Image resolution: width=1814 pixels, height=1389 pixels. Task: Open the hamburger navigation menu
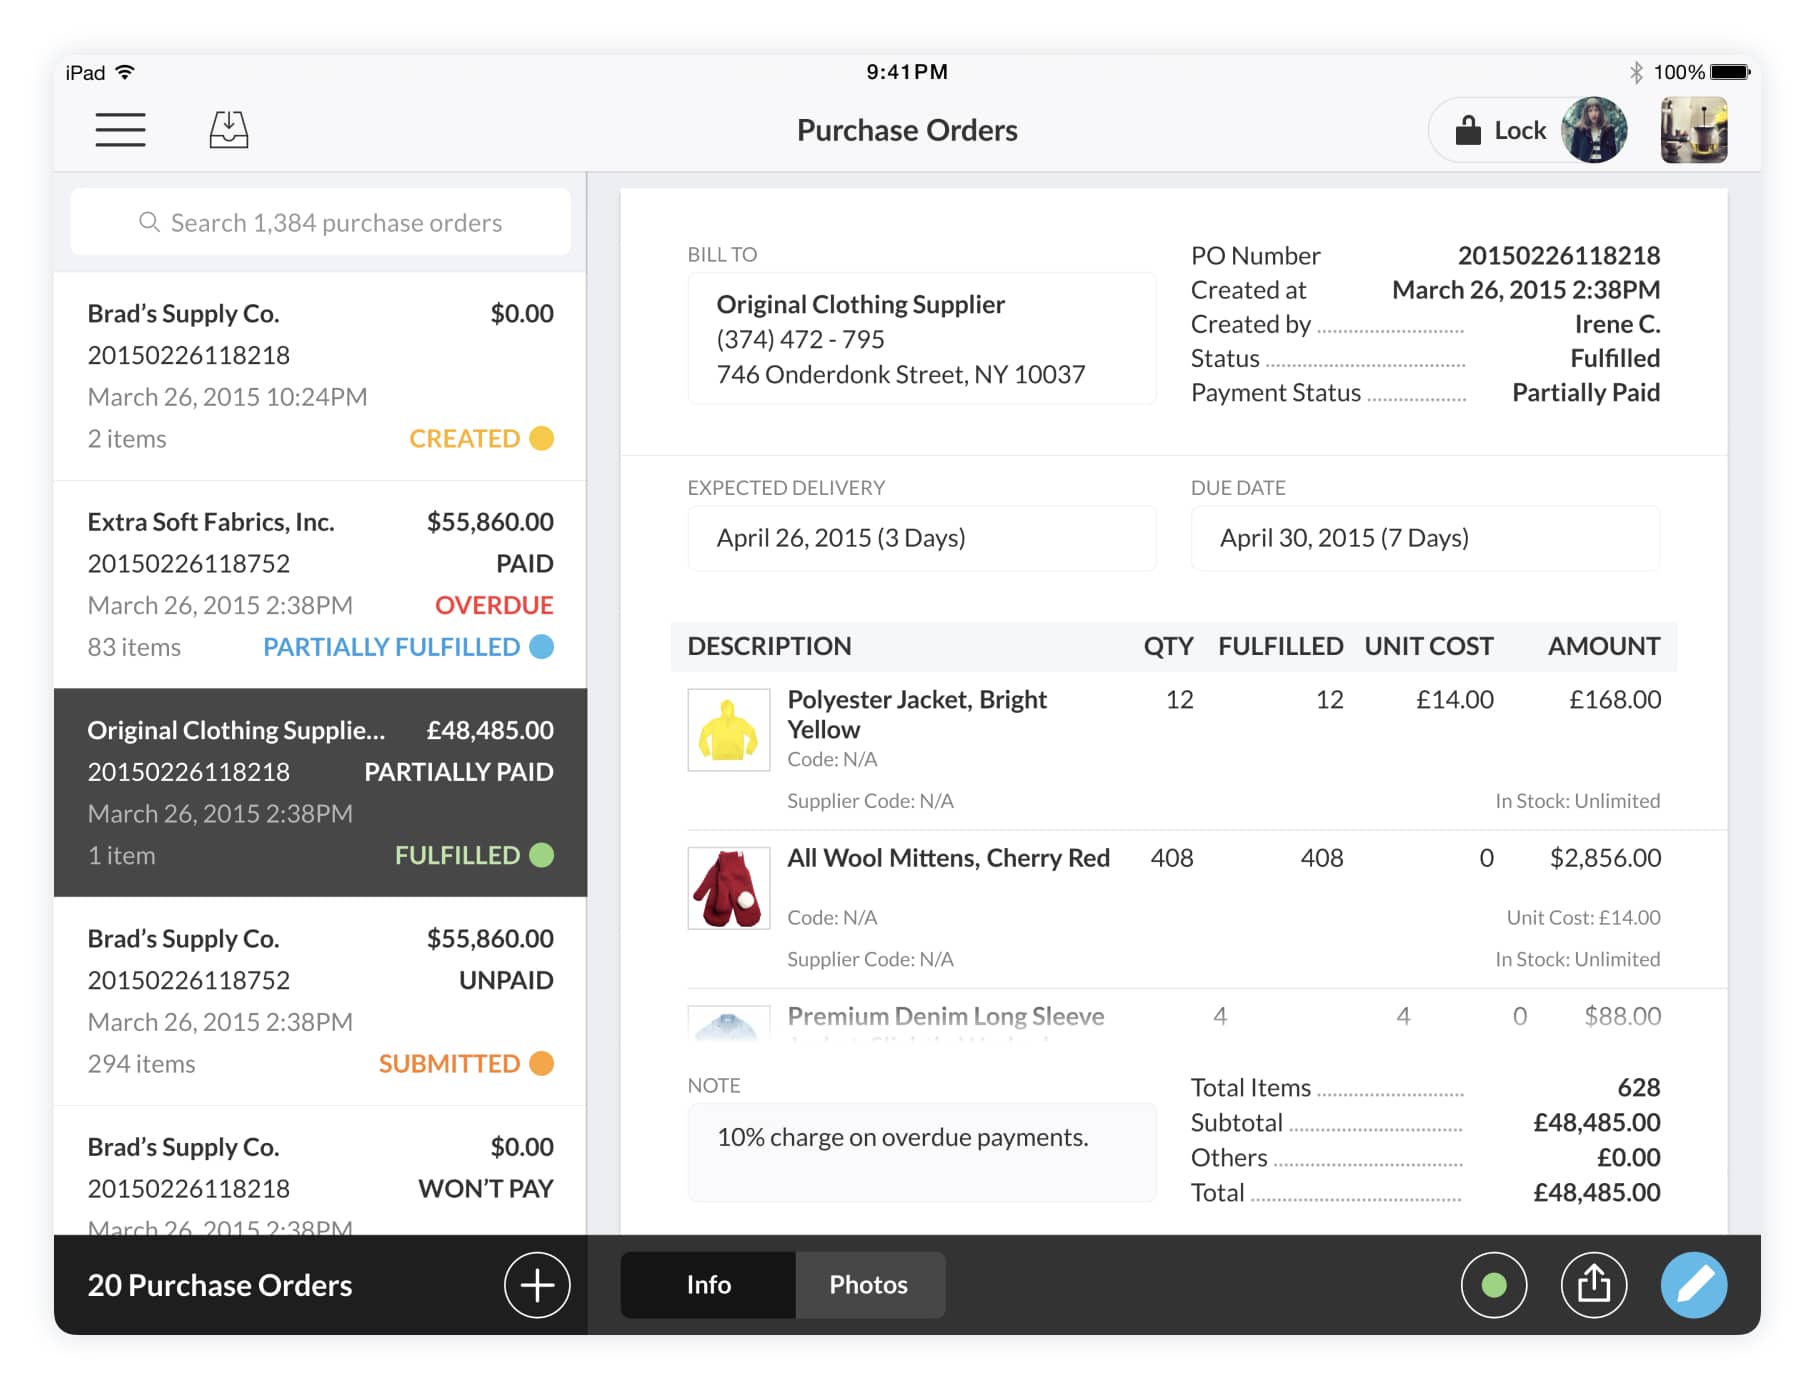tap(120, 130)
